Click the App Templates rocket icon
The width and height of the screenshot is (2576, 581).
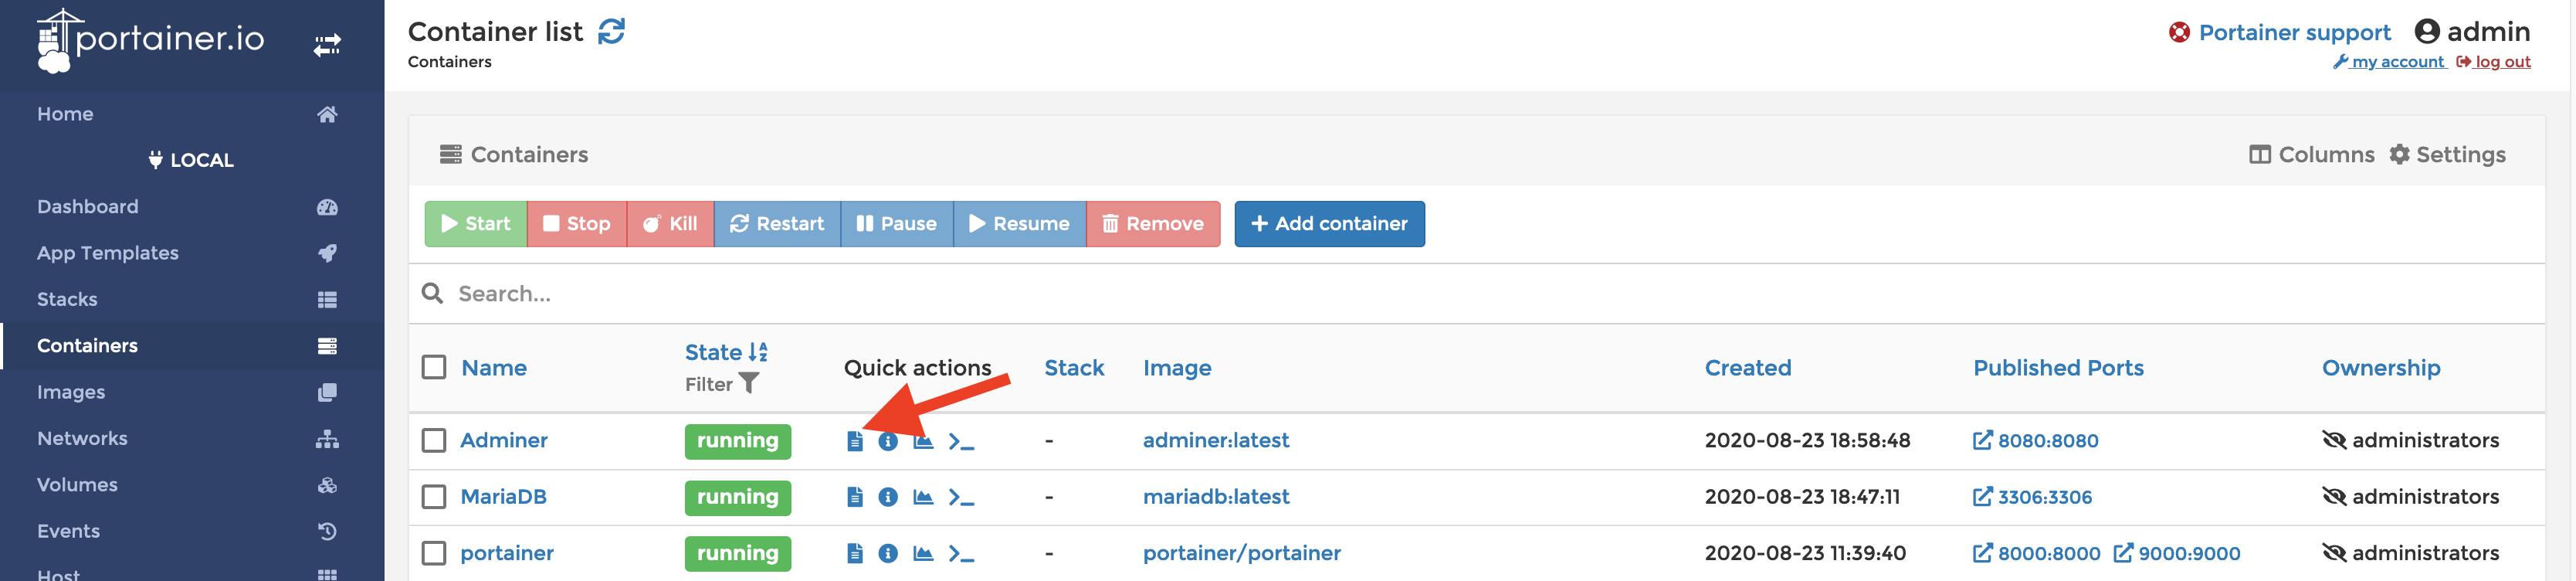coord(327,253)
